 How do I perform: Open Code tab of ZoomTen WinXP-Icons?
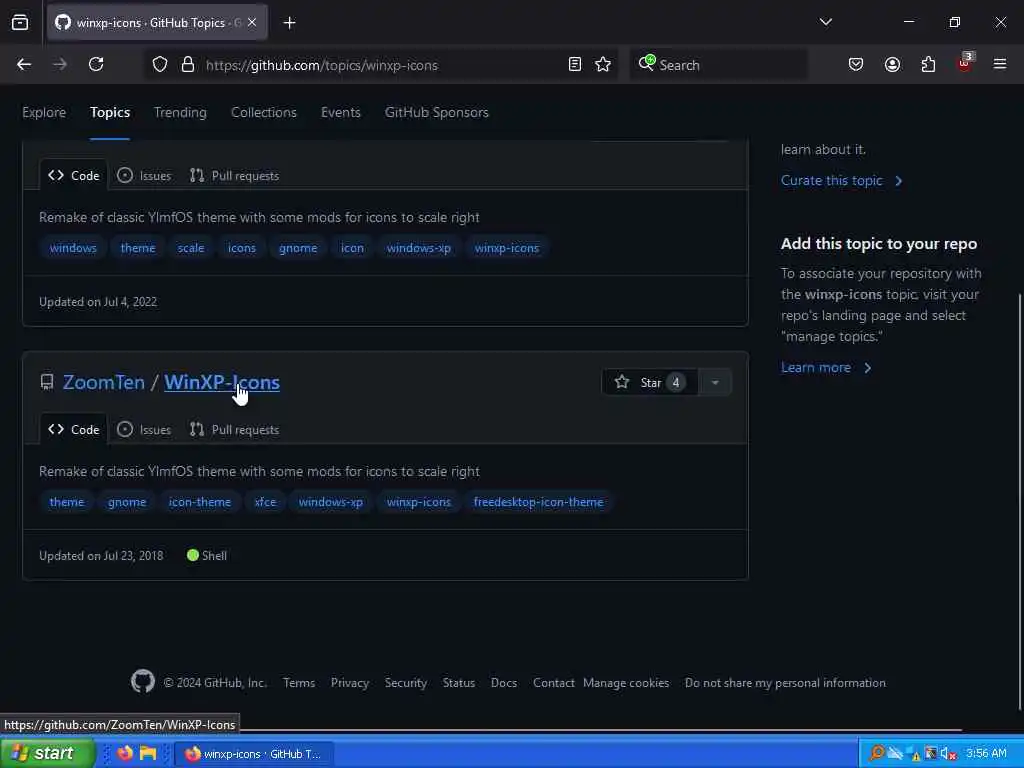[x=74, y=430]
